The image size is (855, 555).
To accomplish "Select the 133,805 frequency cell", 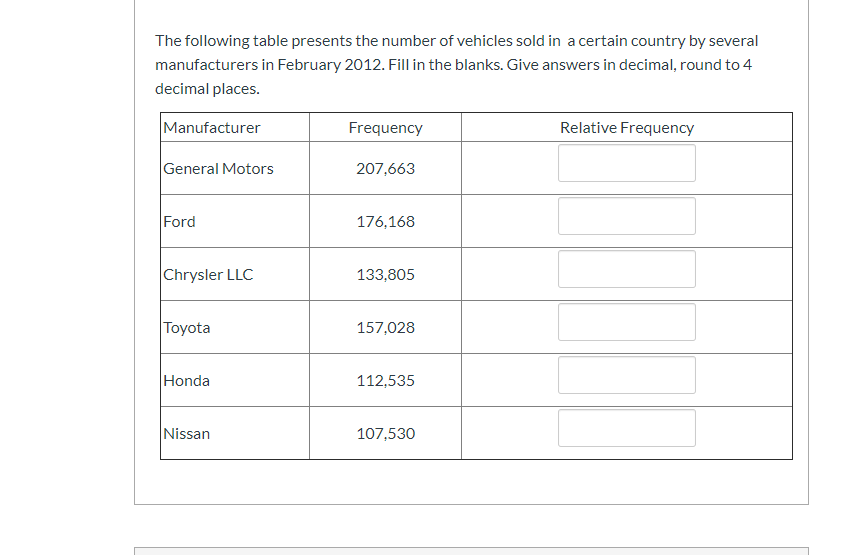I will tap(385, 275).
